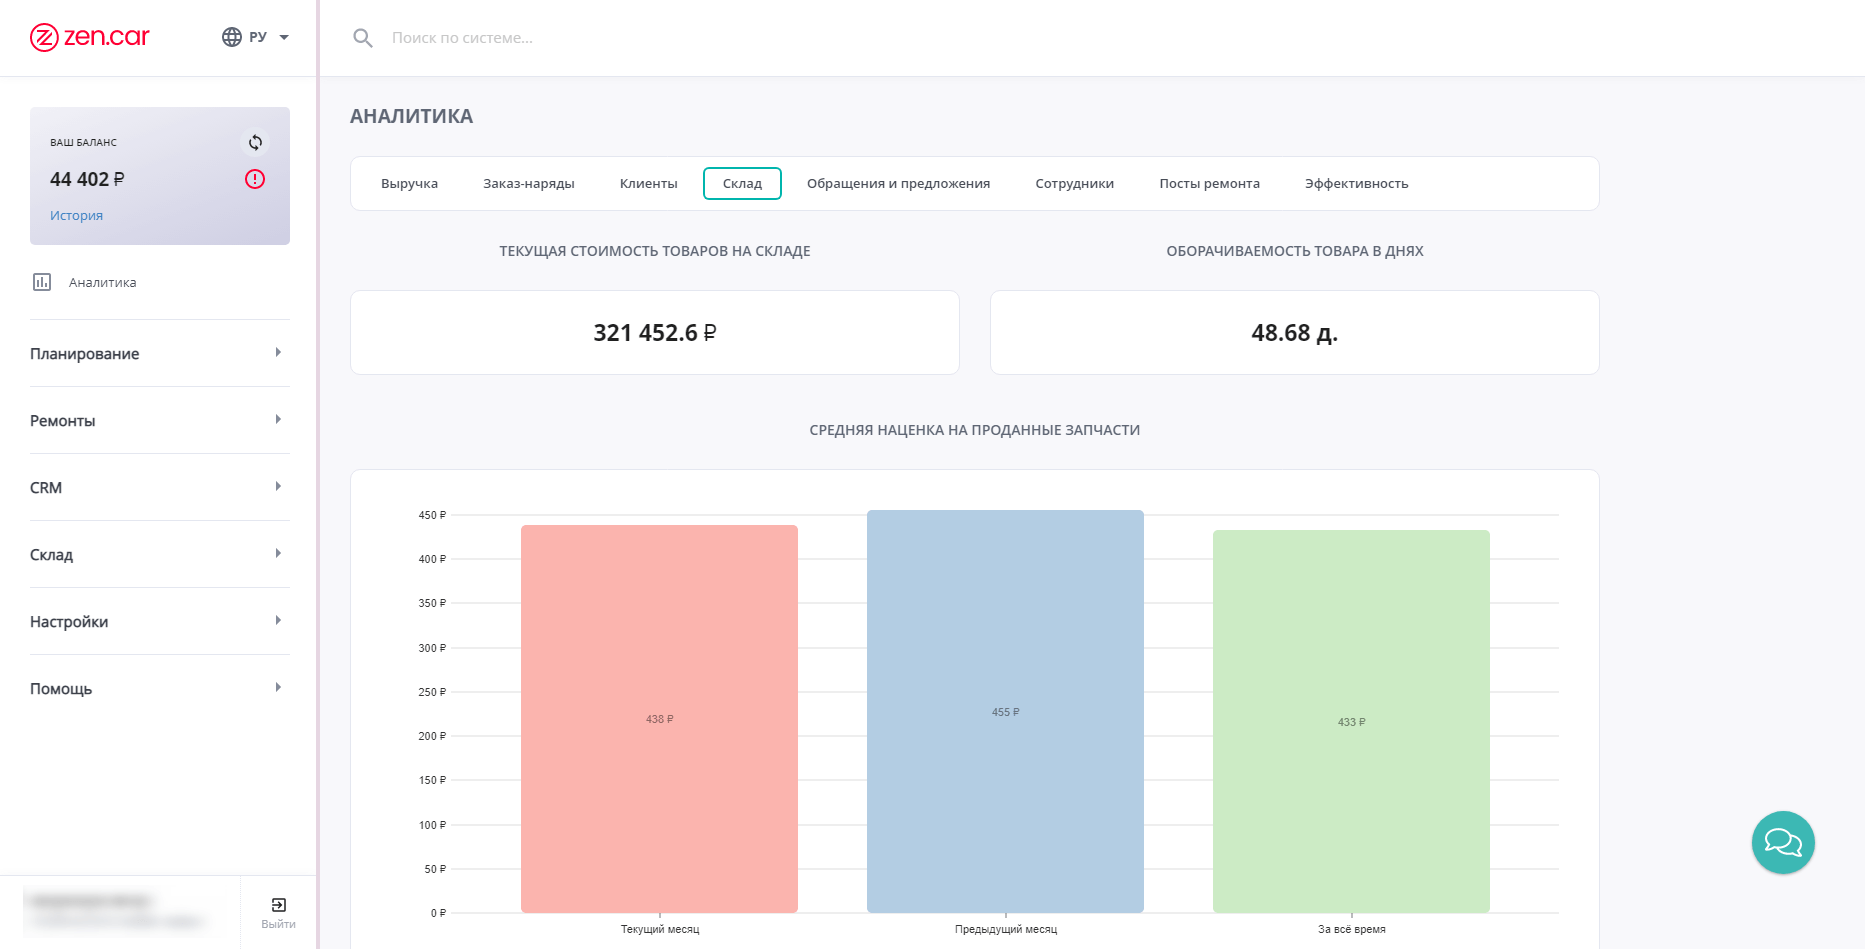Expand the CRM menu section

160,487
